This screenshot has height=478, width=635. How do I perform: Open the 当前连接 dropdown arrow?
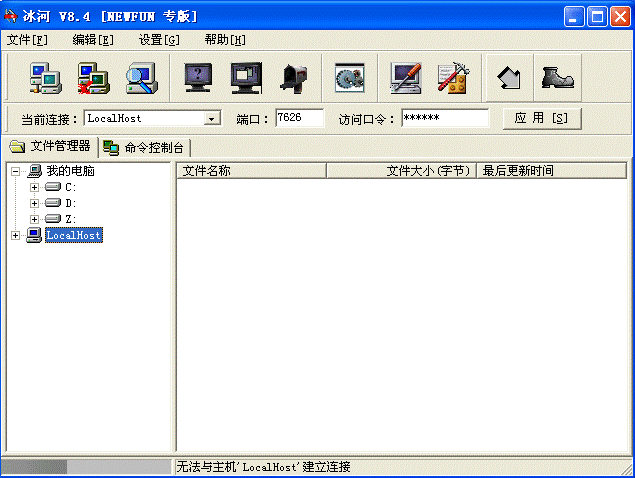pyautogui.click(x=211, y=119)
